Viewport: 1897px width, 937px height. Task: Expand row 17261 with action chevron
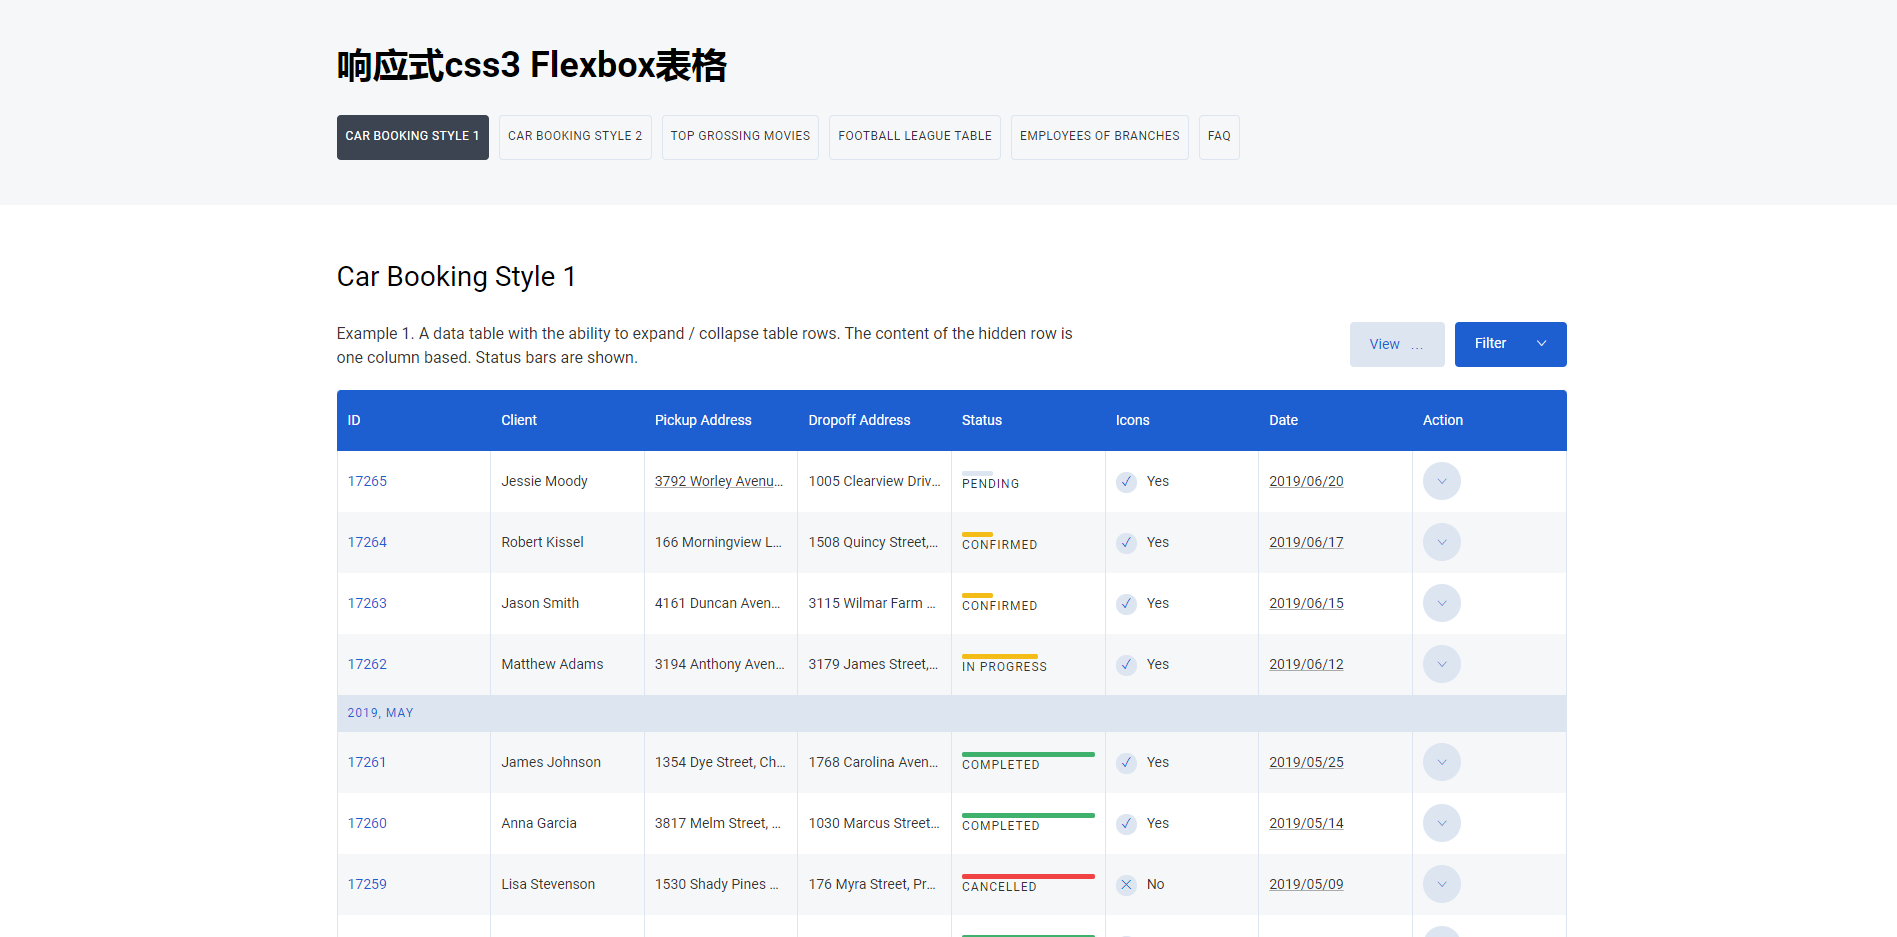[x=1441, y=762]
